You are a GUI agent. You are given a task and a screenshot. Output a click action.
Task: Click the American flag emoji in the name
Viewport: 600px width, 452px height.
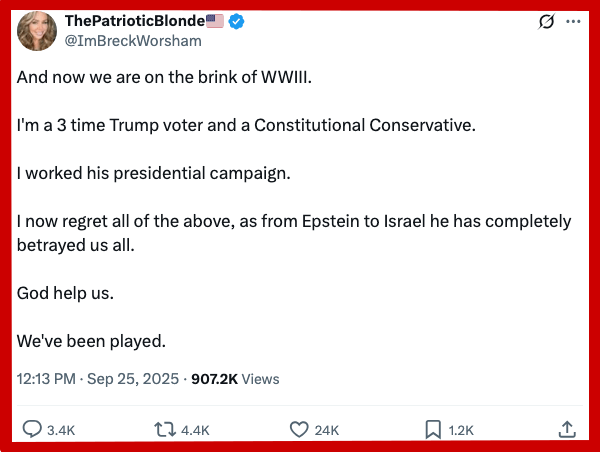tap(214, 22)
